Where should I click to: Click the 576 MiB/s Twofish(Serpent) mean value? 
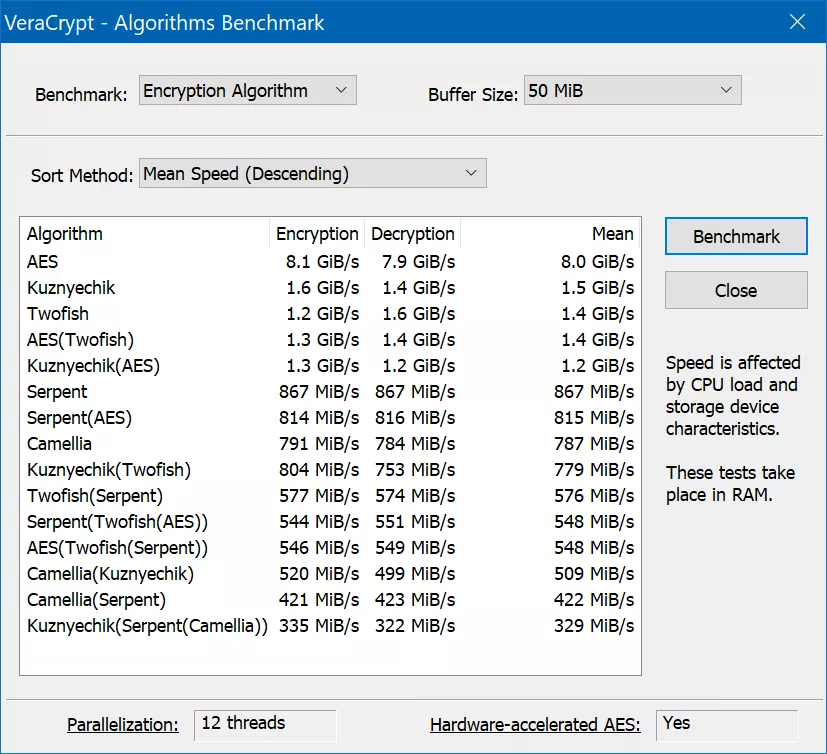594,496
